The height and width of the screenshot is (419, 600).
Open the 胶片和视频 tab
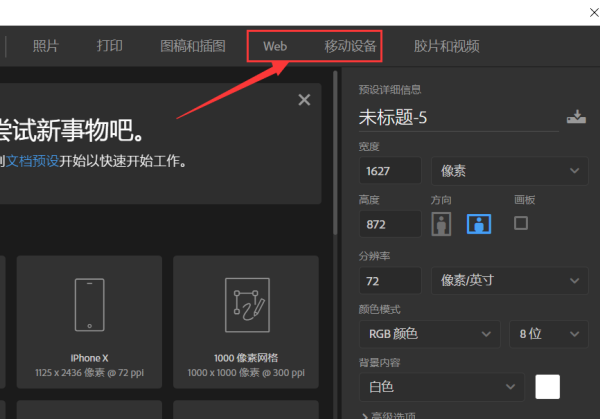[446, 46]
